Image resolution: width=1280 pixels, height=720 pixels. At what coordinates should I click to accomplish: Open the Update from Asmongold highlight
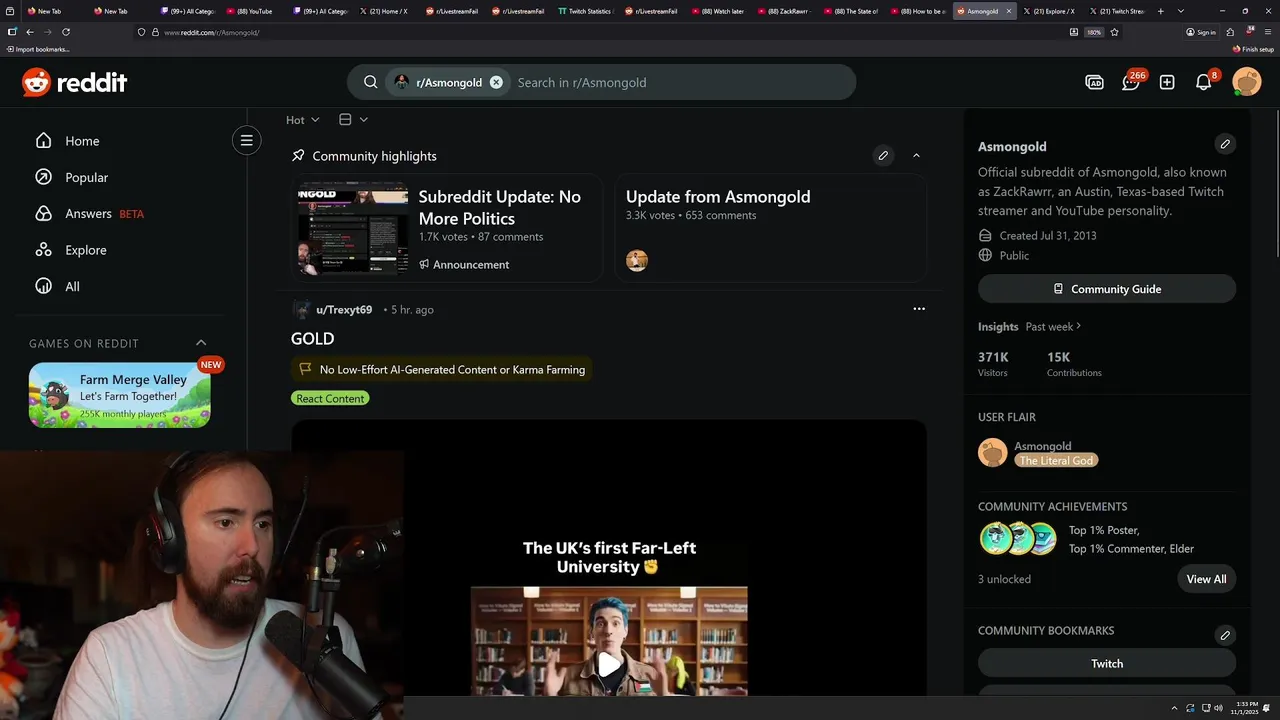coord(718,197)
